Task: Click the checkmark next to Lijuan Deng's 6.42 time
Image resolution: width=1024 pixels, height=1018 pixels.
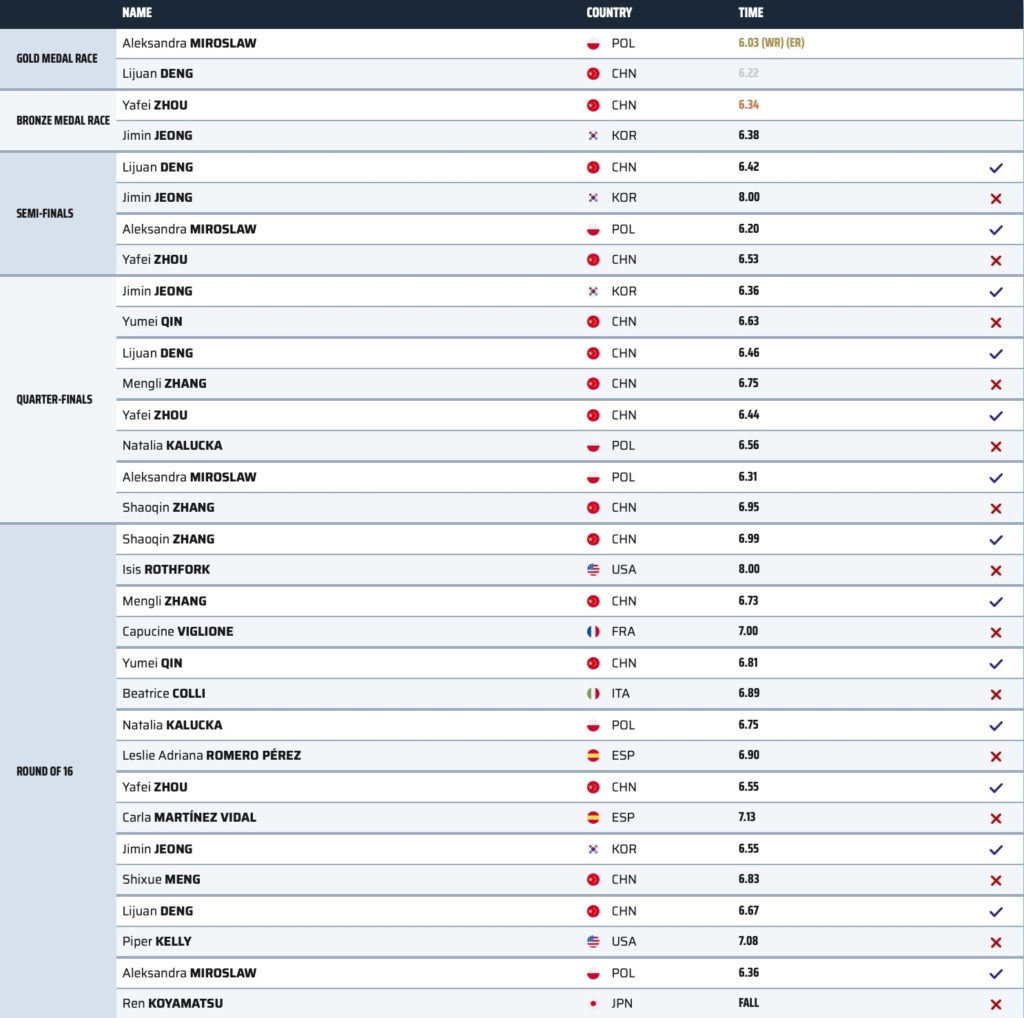Action: coord(995,168)
